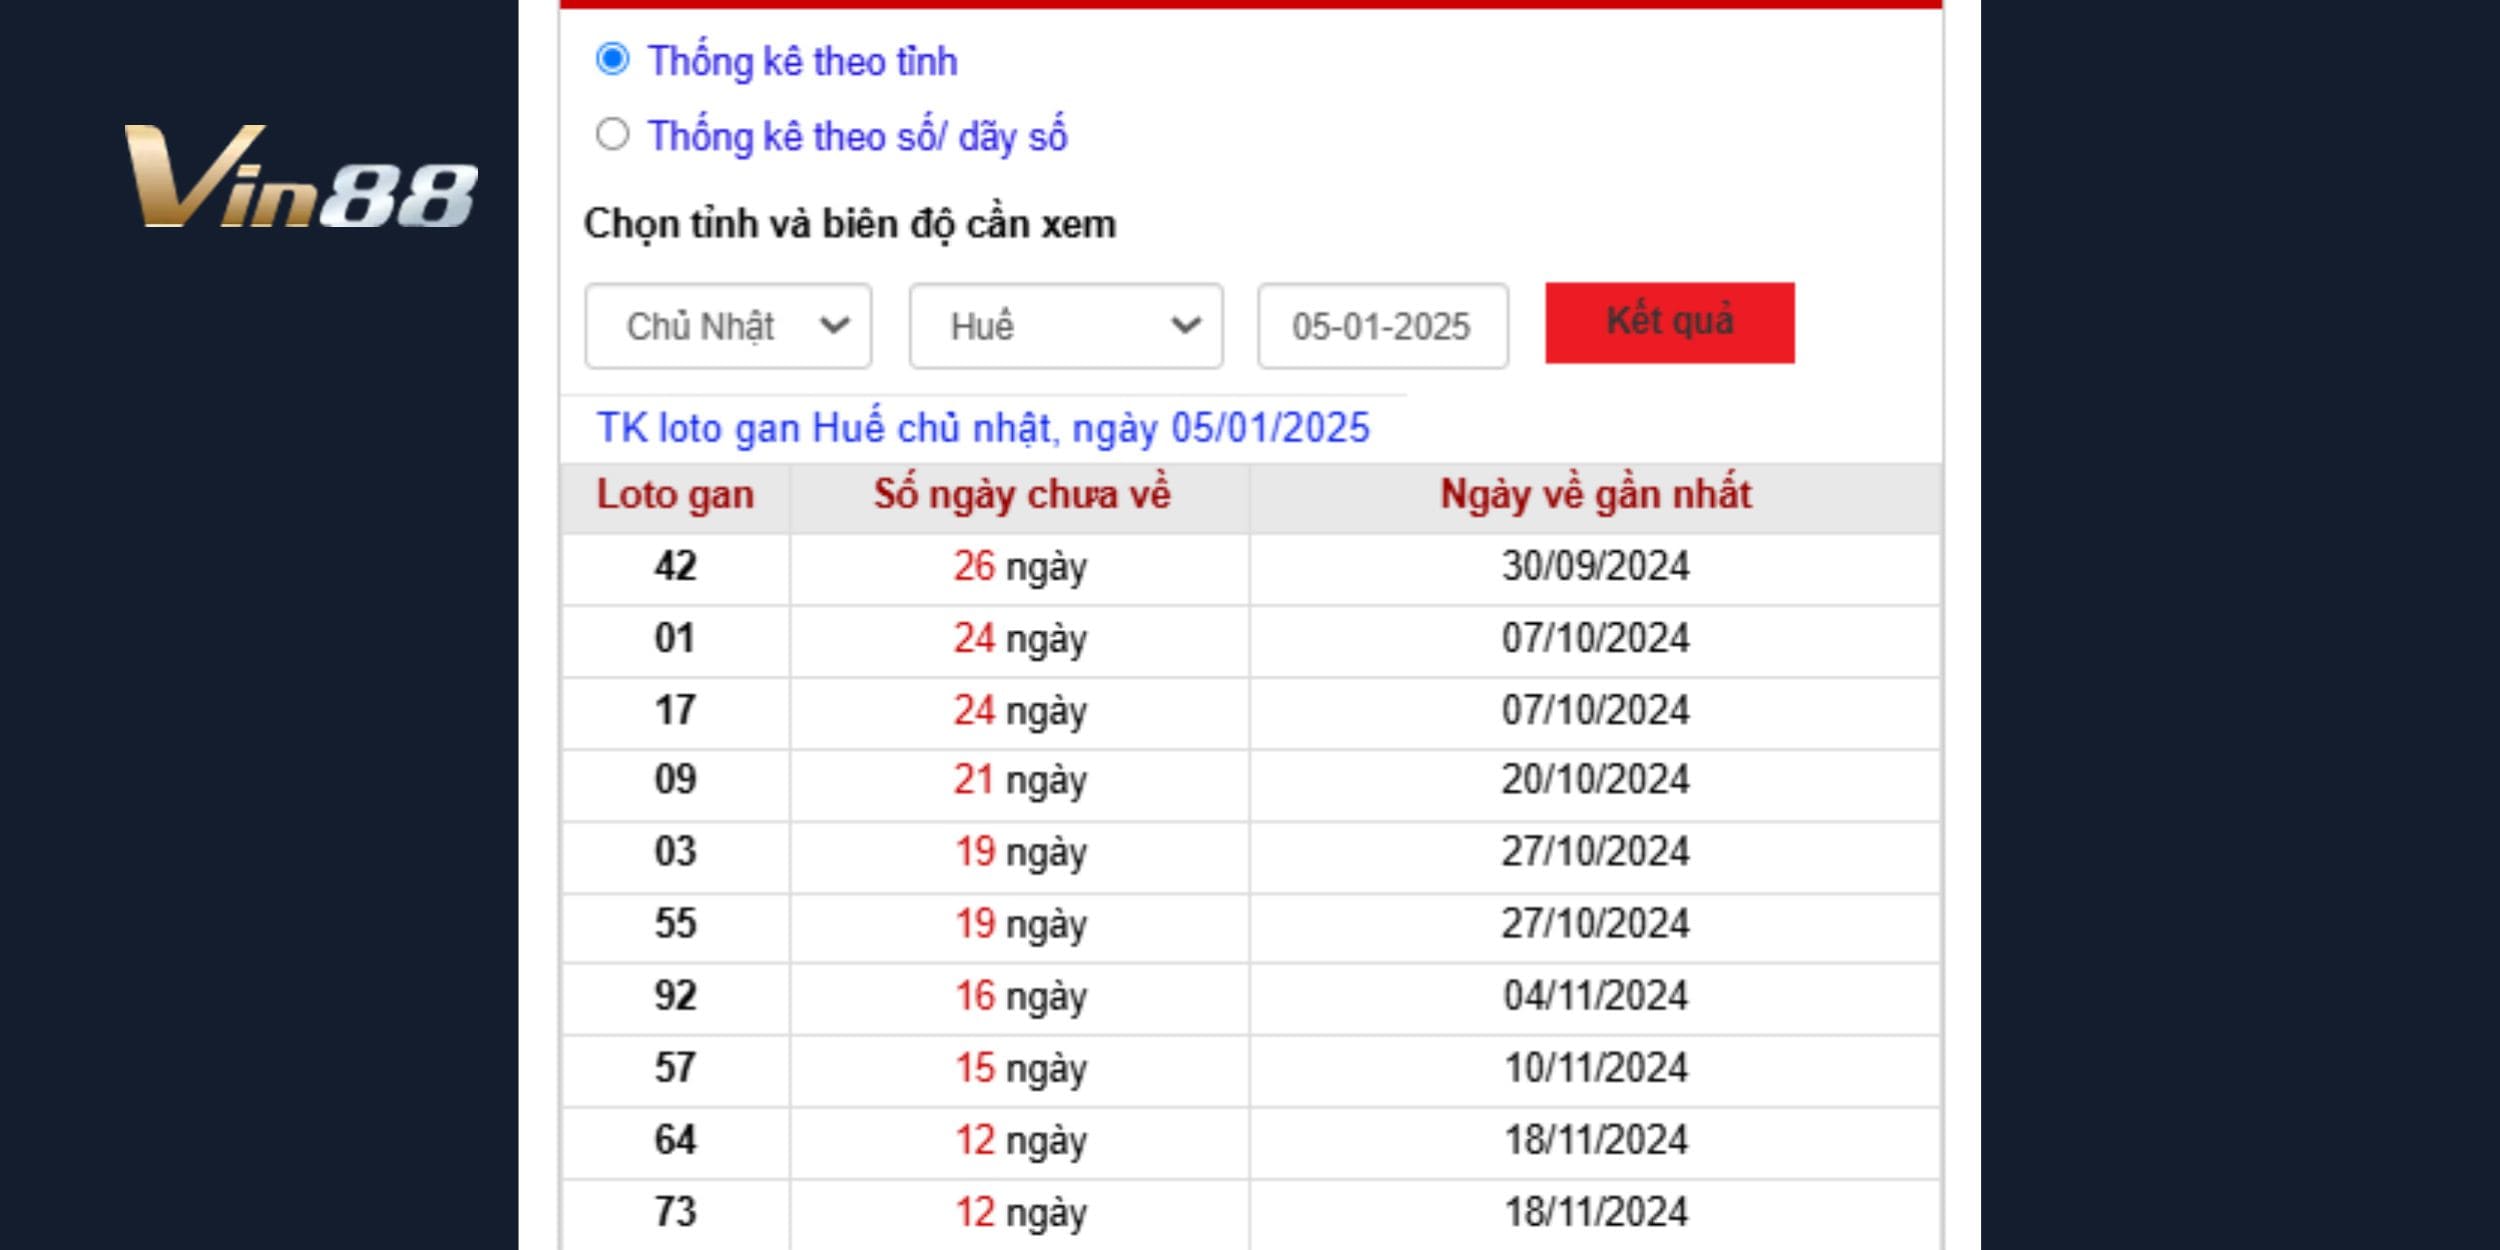Screen dimensions: 2500x1250
Task: Click 'Thống kê theo số/ dãy số' label
Action: pyautogui.click(x=858, y=136)
